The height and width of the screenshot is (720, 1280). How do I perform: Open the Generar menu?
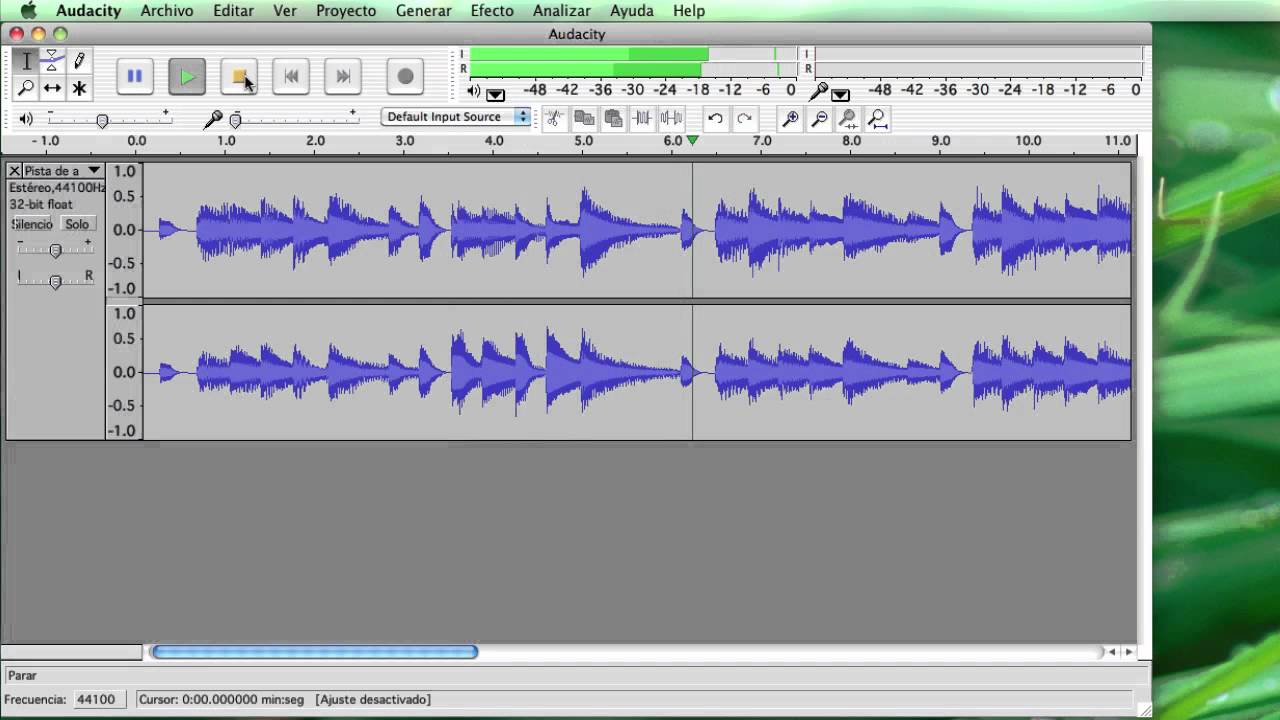(424, 11)
